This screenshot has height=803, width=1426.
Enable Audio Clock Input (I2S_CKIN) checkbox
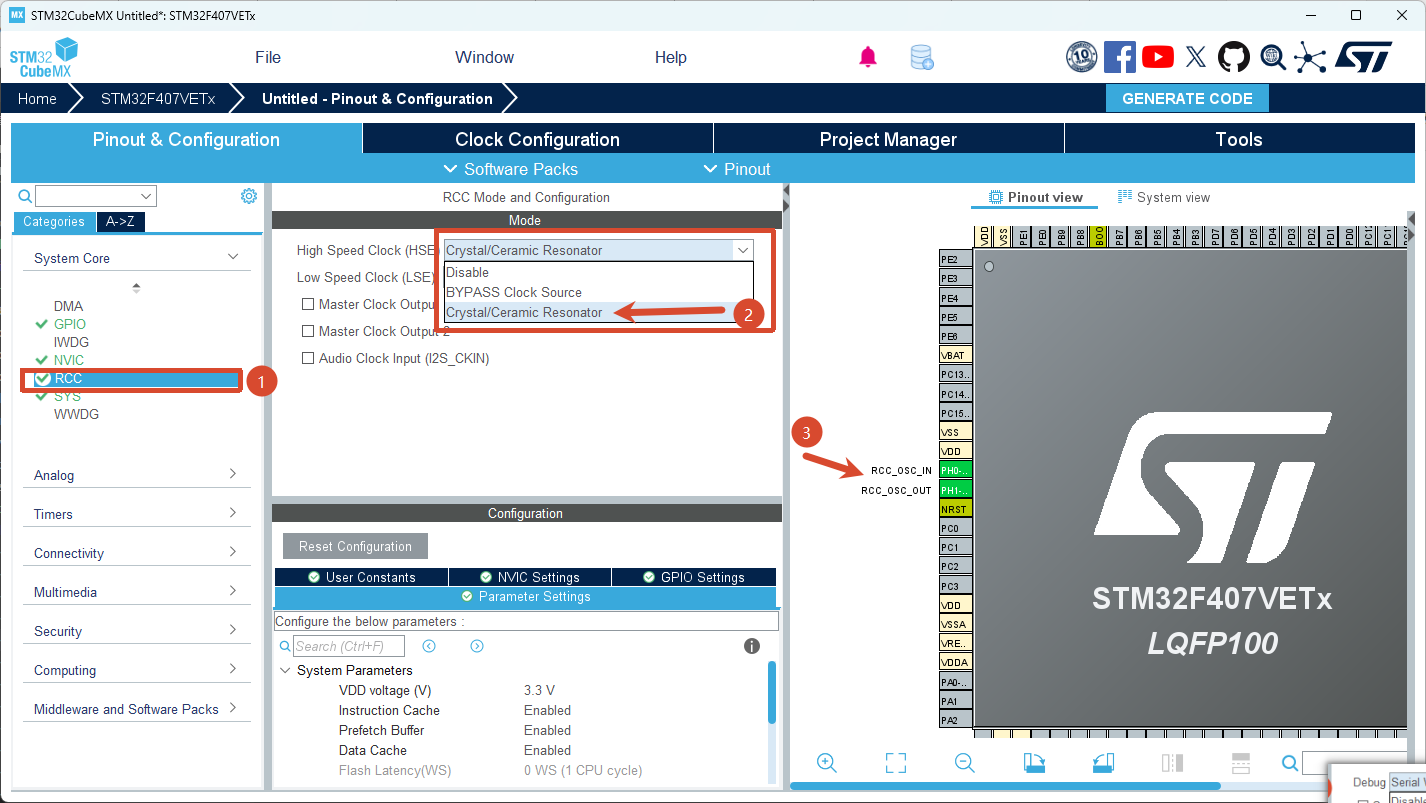[308, 358]
